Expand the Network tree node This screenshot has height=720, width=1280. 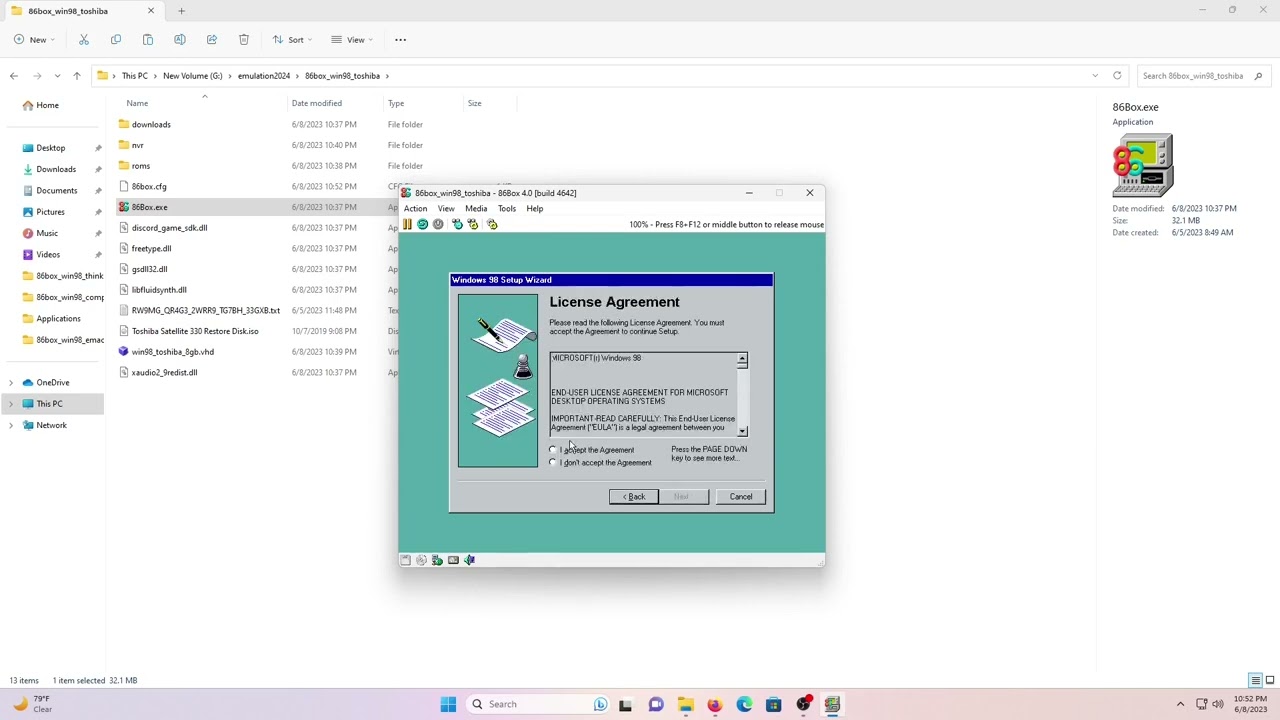[11, 425]
